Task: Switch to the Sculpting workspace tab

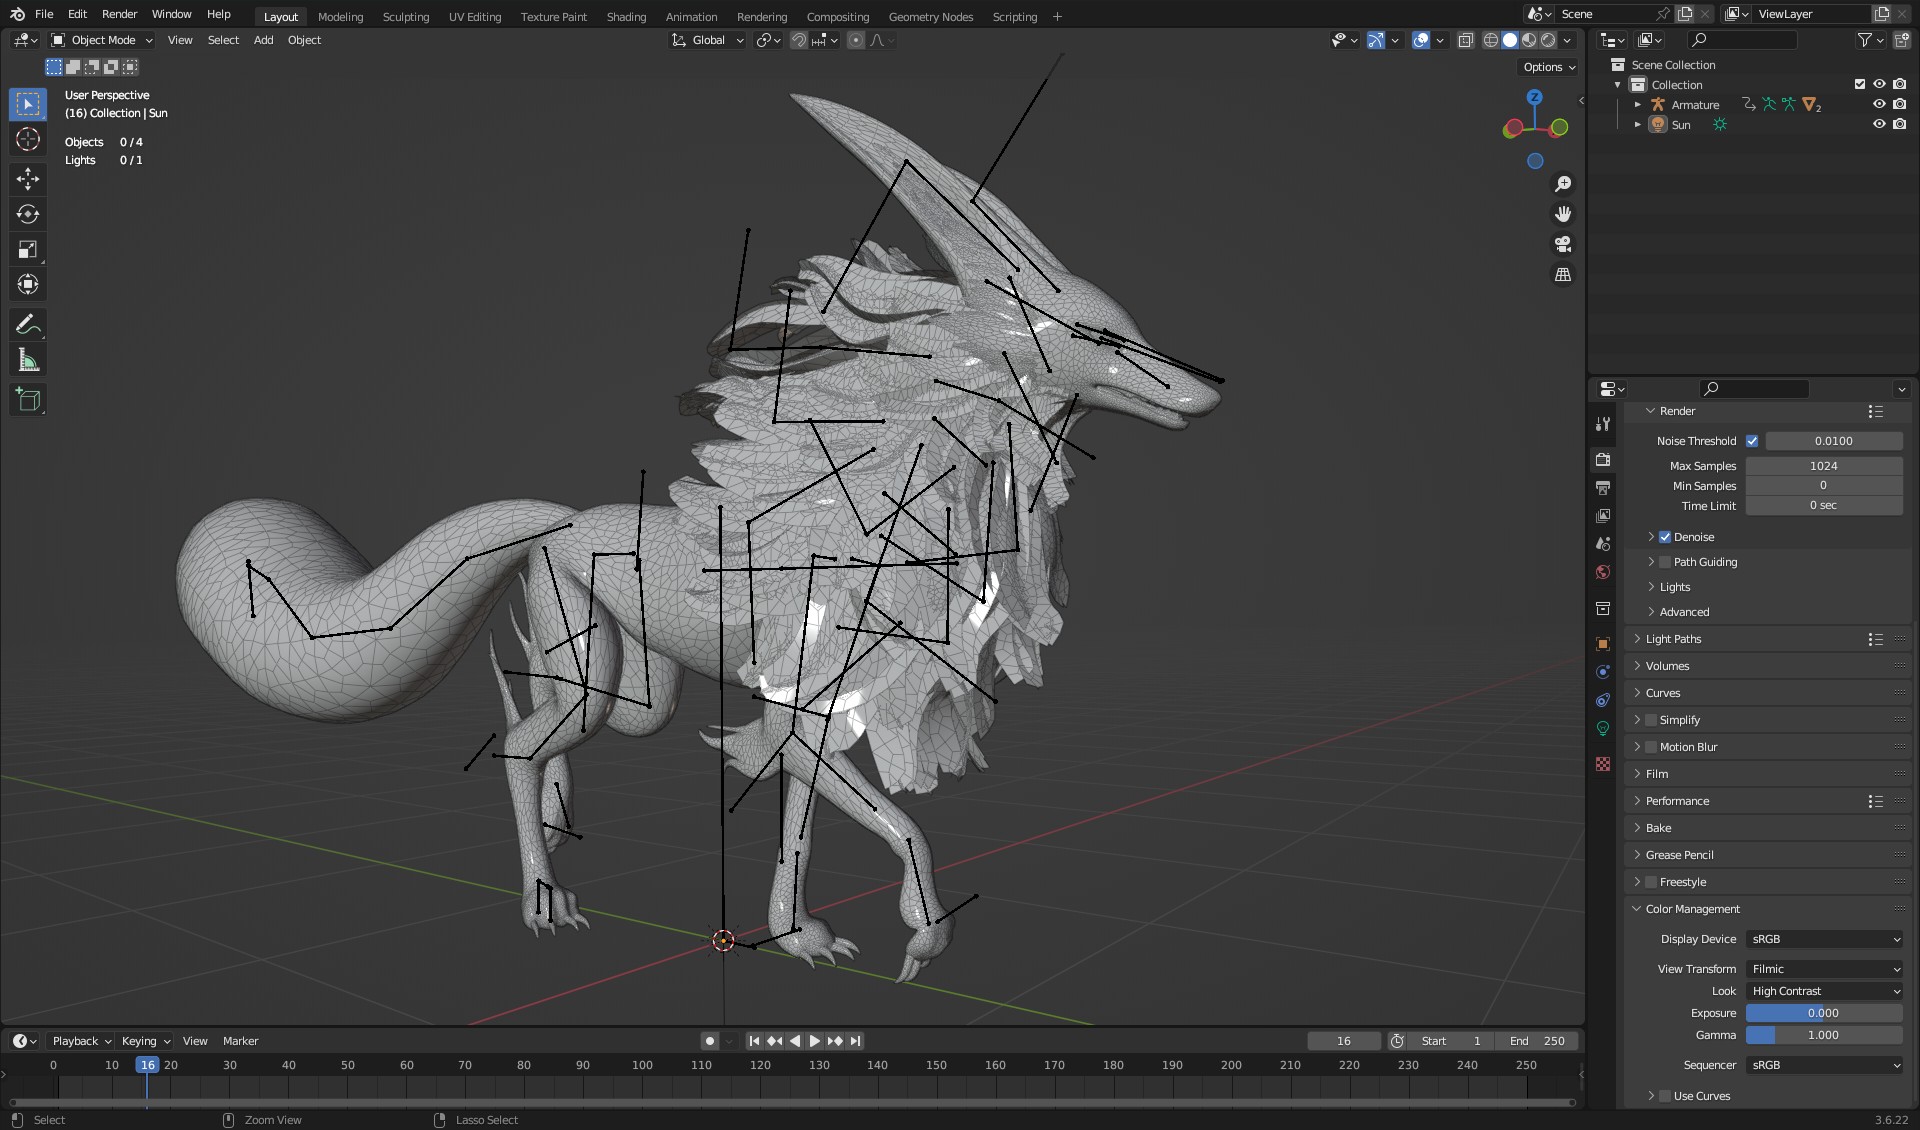Action: point(405,16)
